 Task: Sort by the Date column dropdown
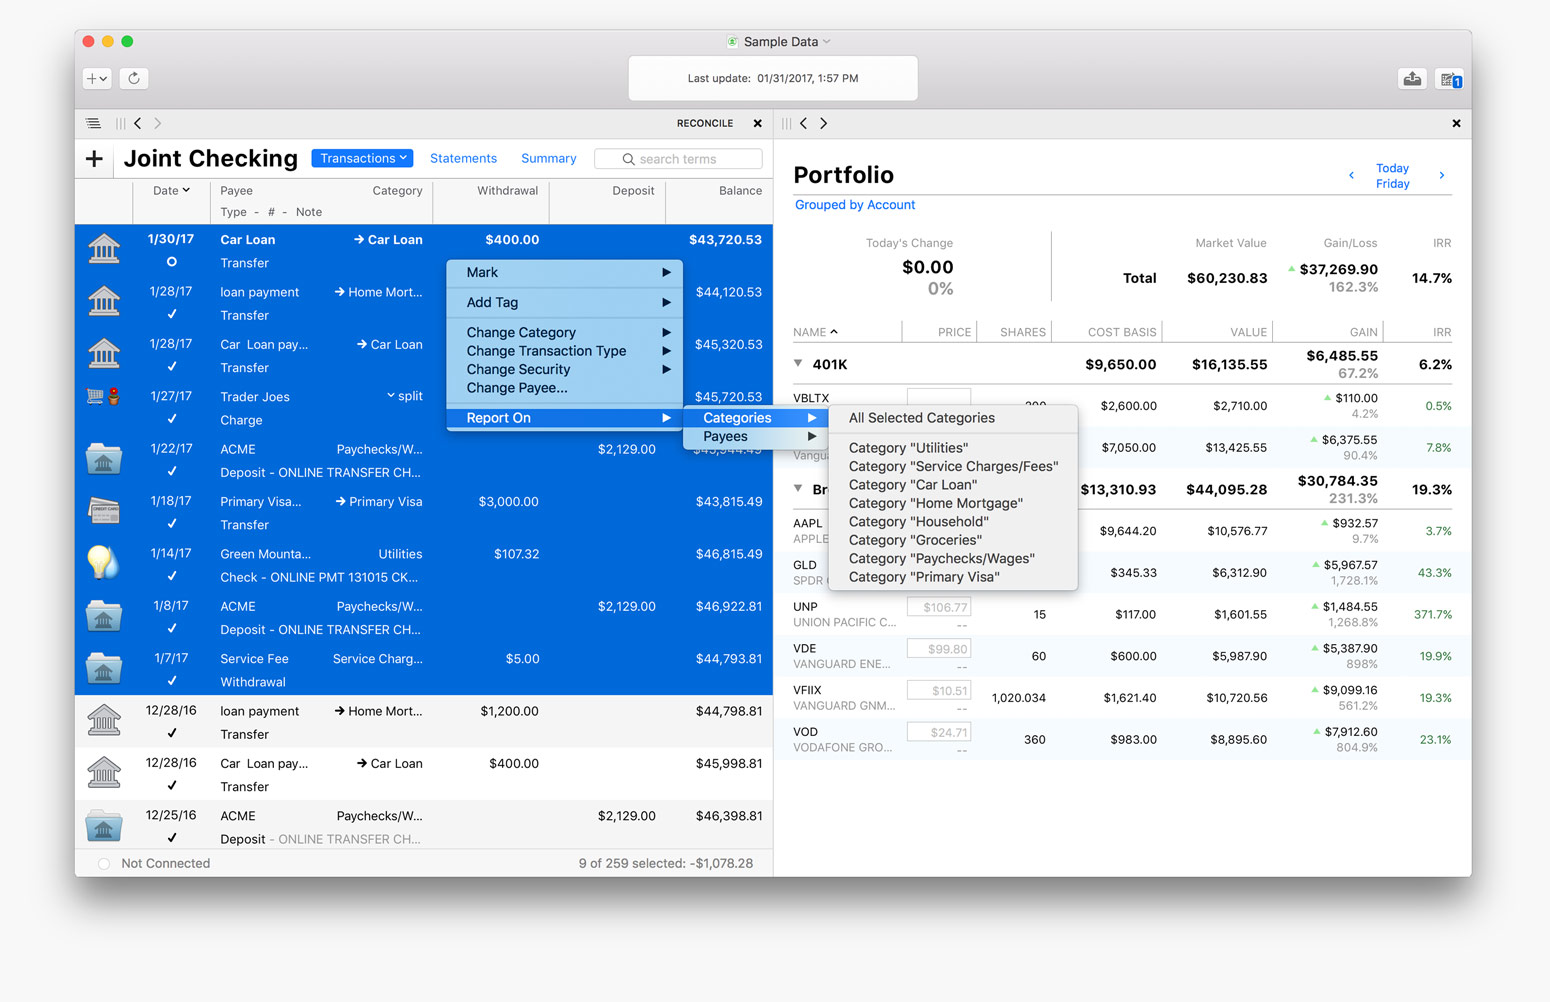[x=171, y=190]
